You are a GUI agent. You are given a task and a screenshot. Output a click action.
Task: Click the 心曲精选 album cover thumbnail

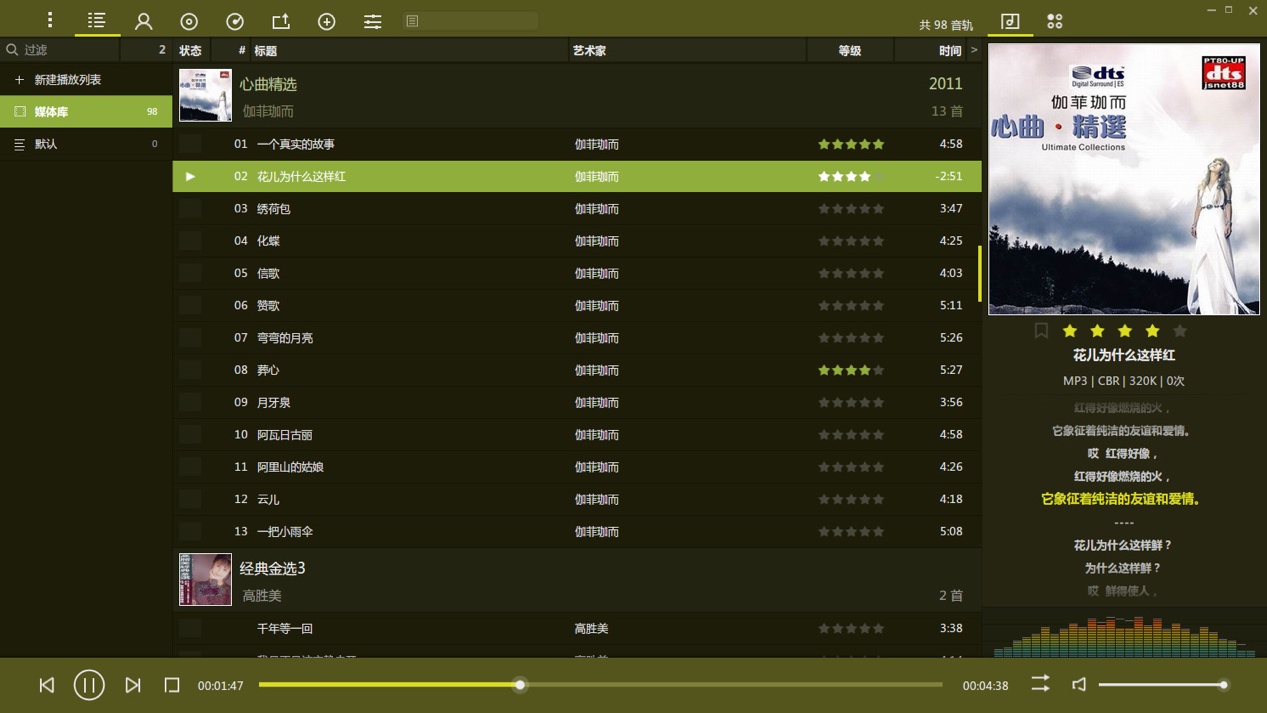[x=205, y=96]
